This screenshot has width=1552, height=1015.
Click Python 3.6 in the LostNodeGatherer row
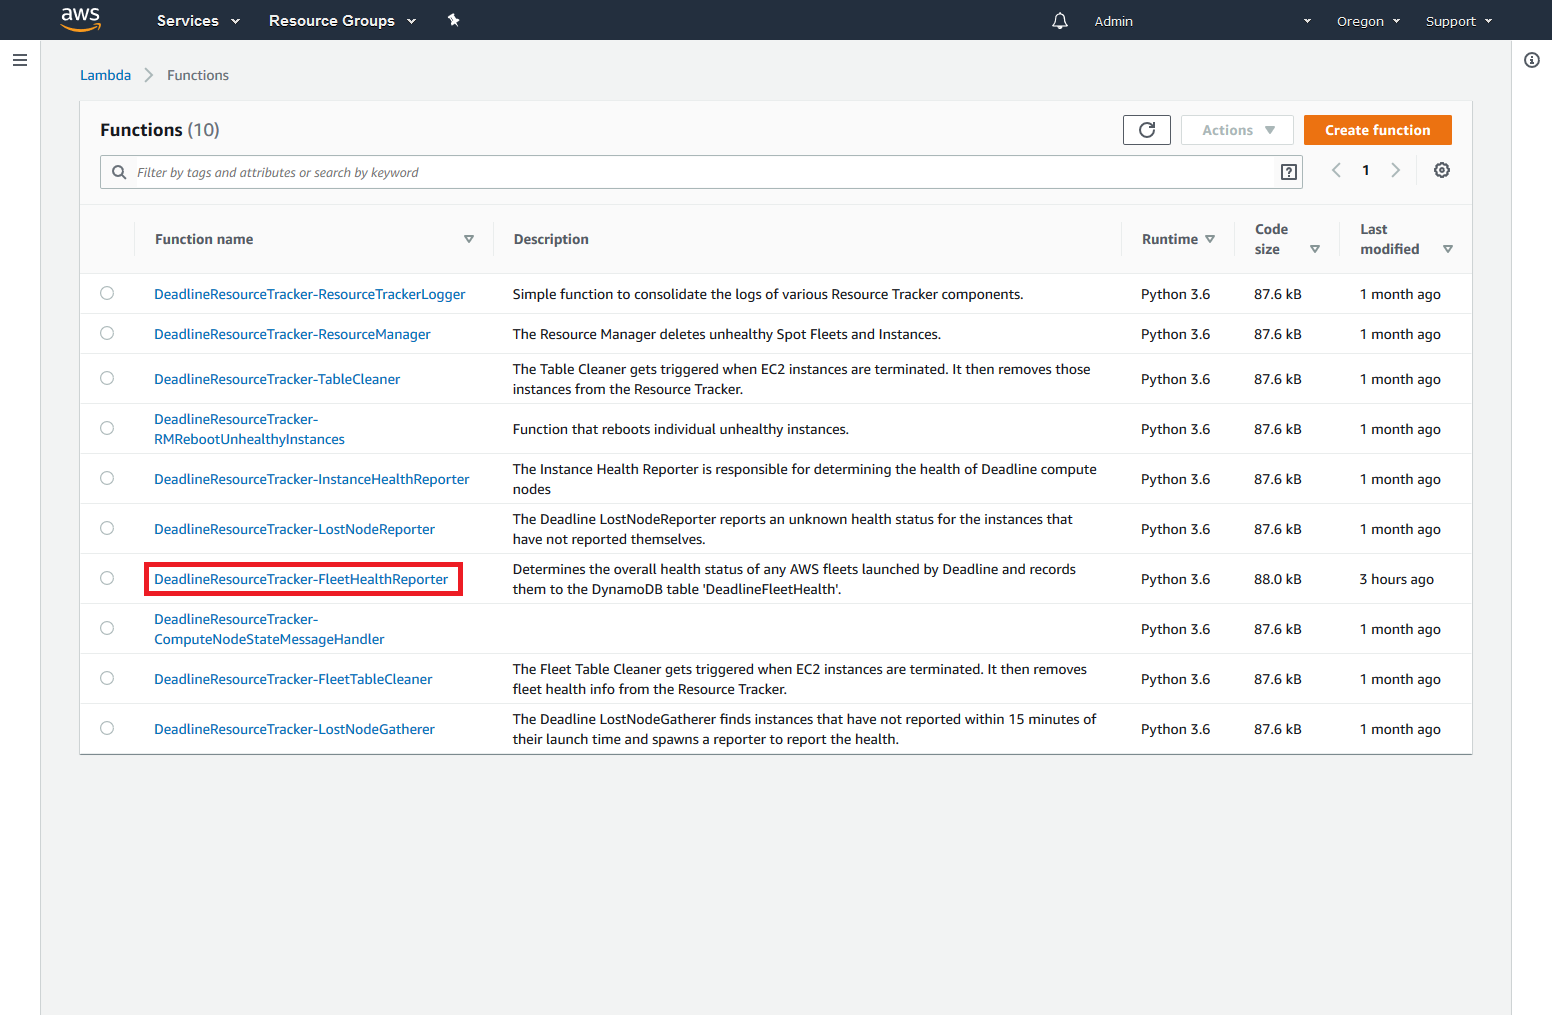click(1175, 729)
